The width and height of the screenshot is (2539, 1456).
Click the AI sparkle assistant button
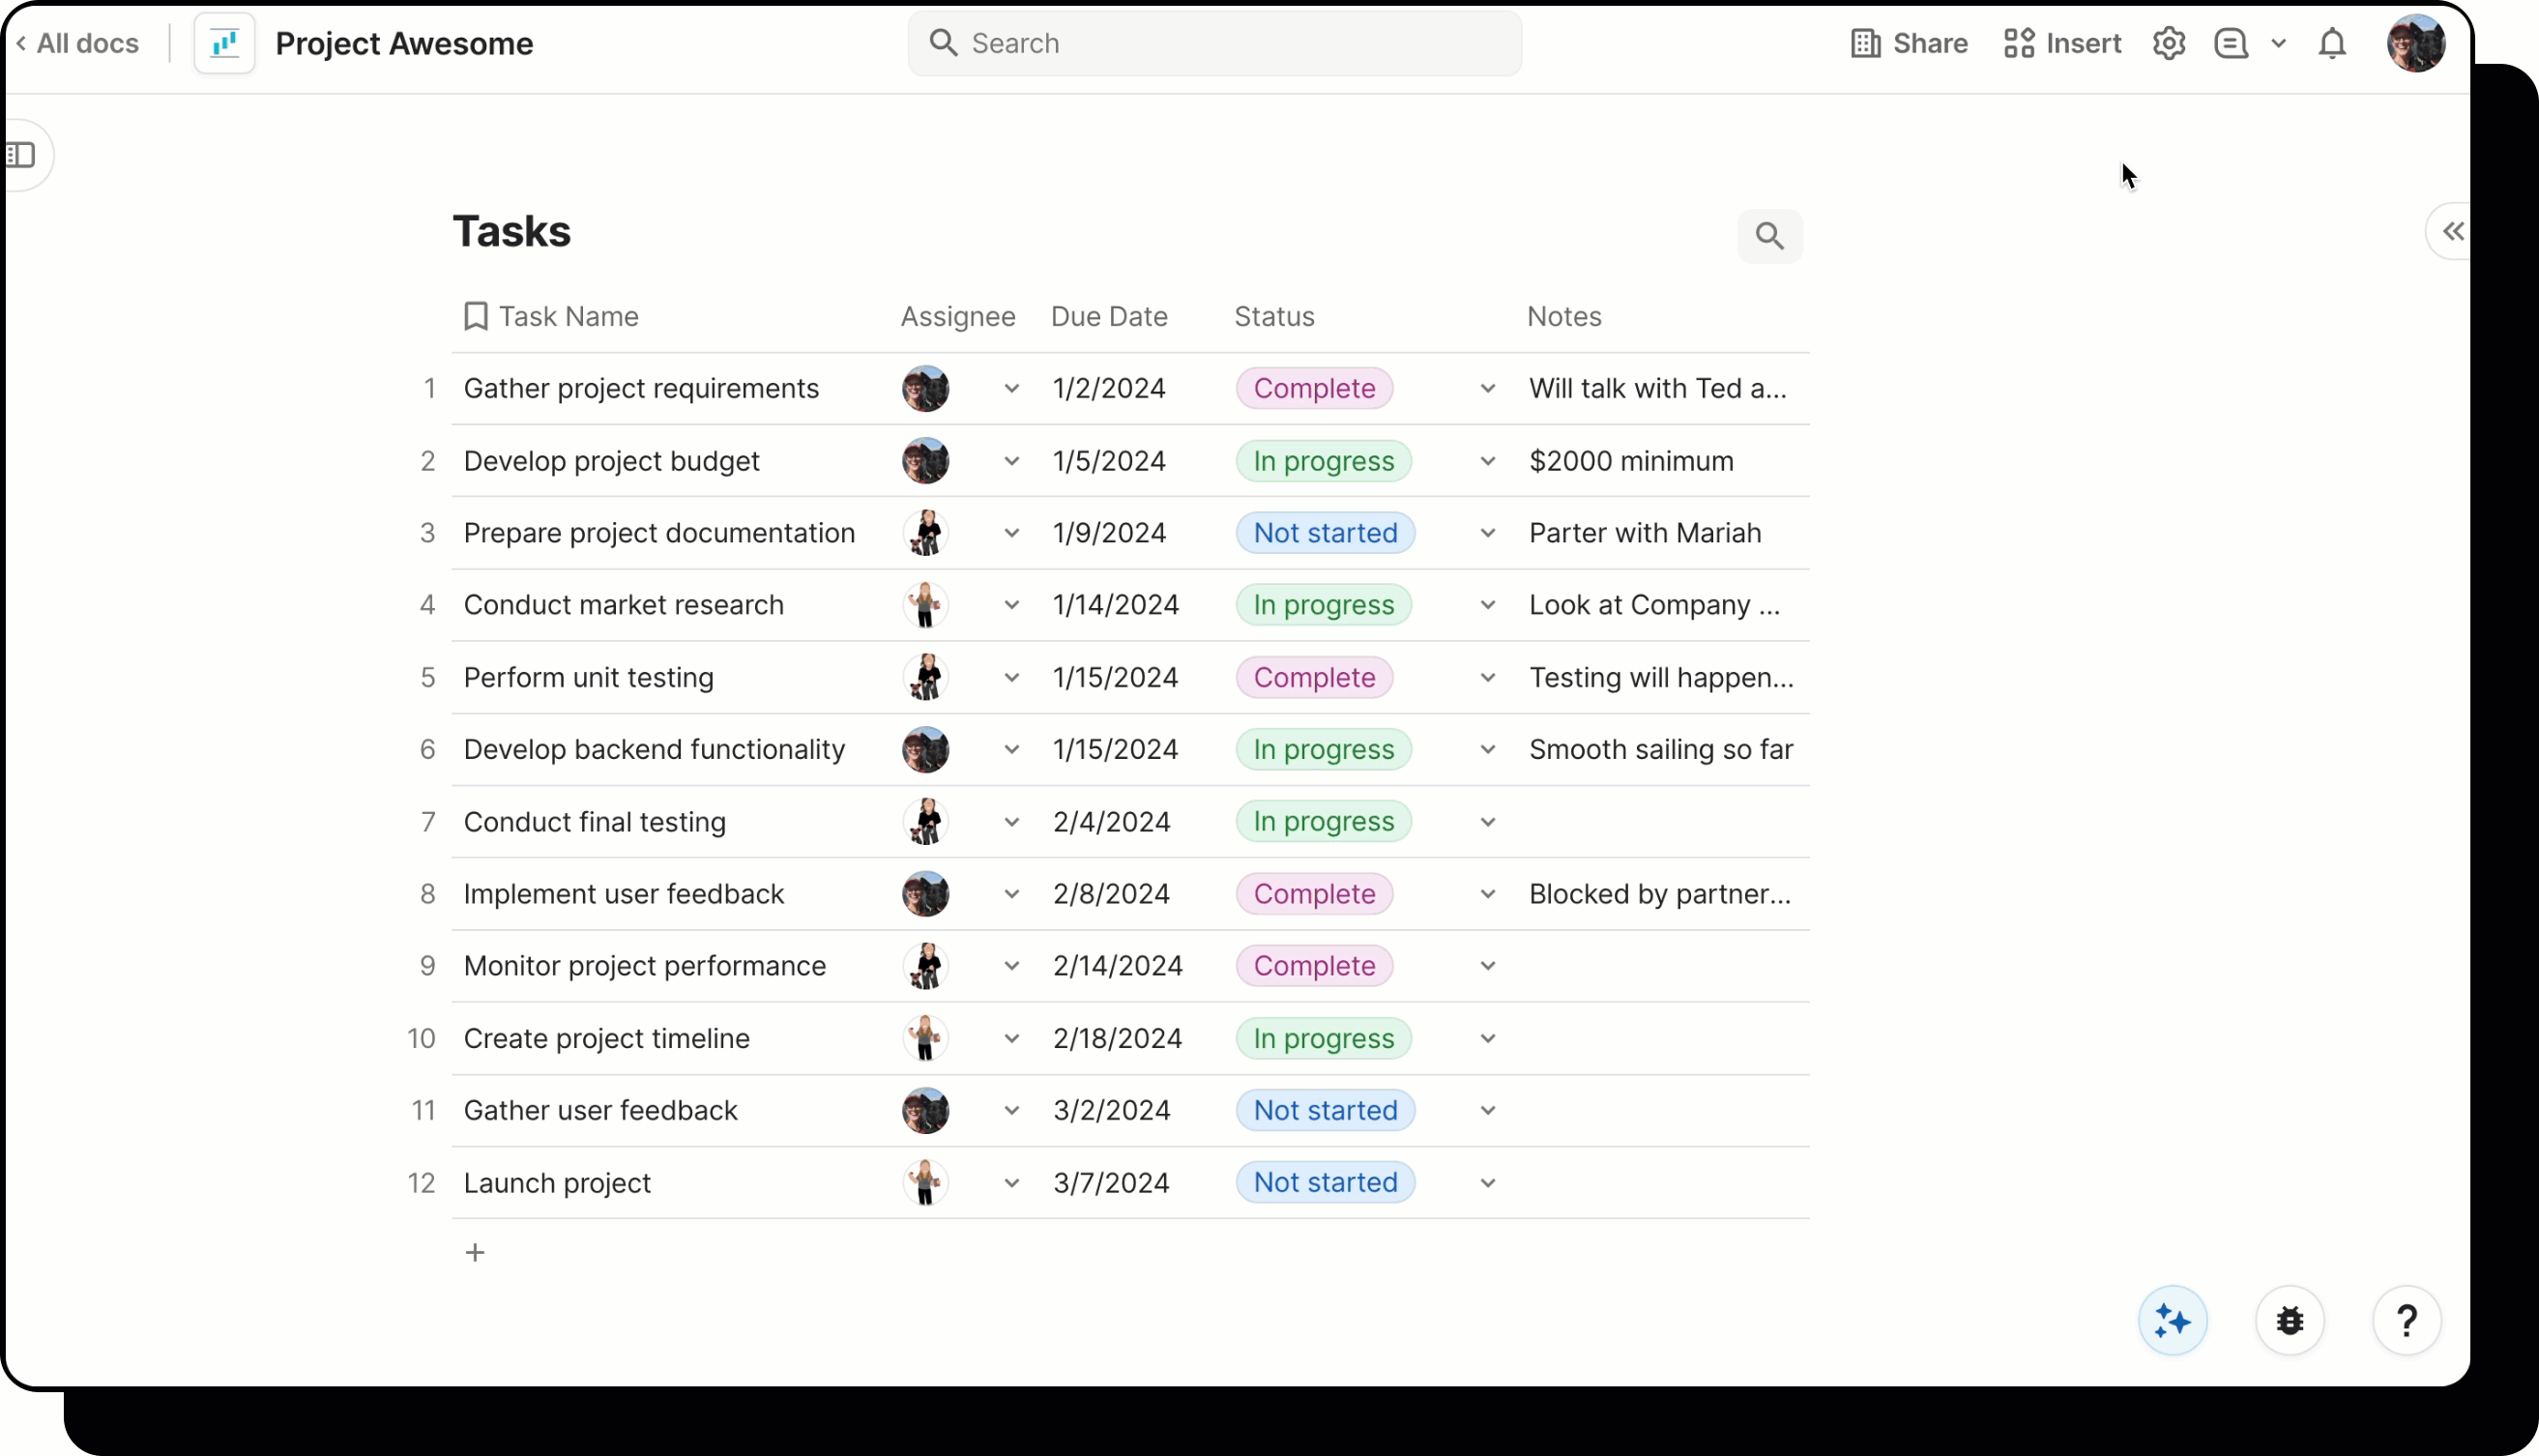pyautogui.click(x=2172, y=1321)
